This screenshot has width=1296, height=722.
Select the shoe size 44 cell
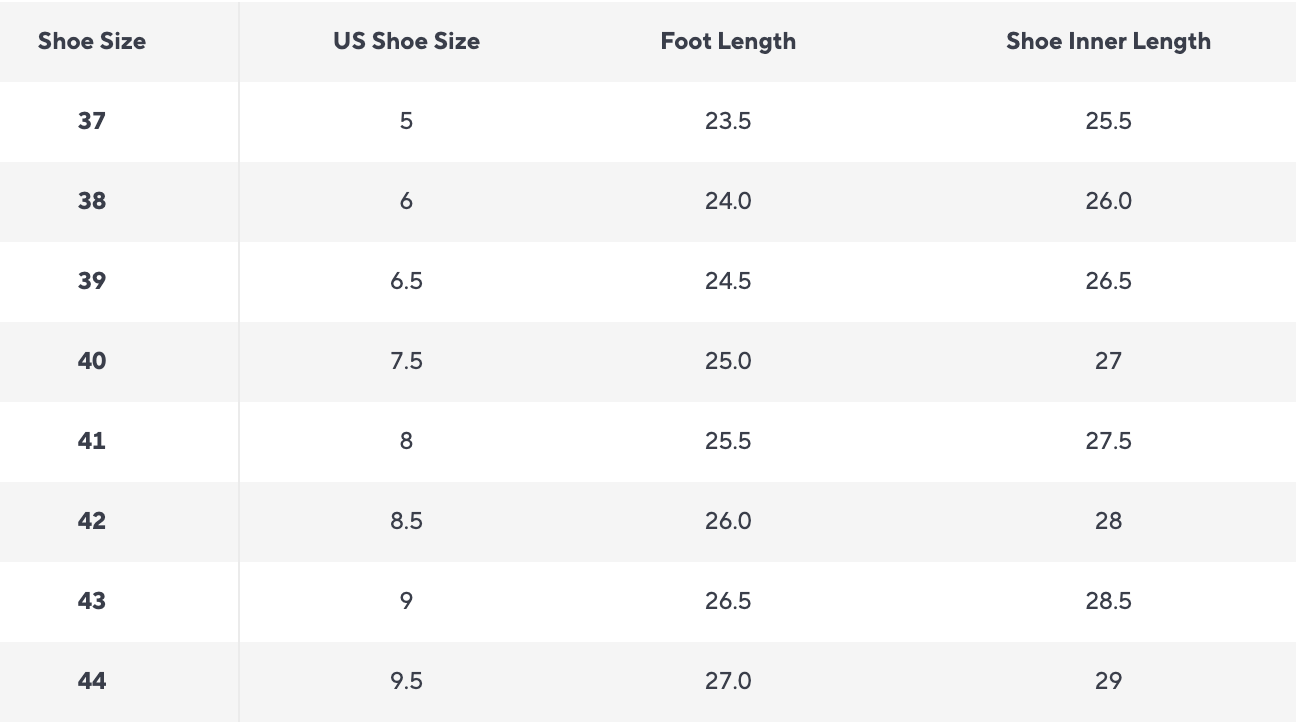[92, 681]
